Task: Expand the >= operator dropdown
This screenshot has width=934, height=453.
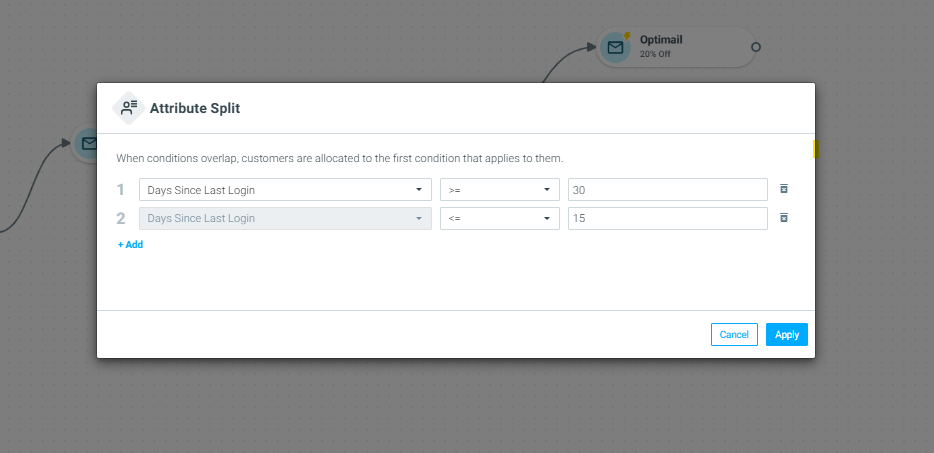Action: [500, 190]
